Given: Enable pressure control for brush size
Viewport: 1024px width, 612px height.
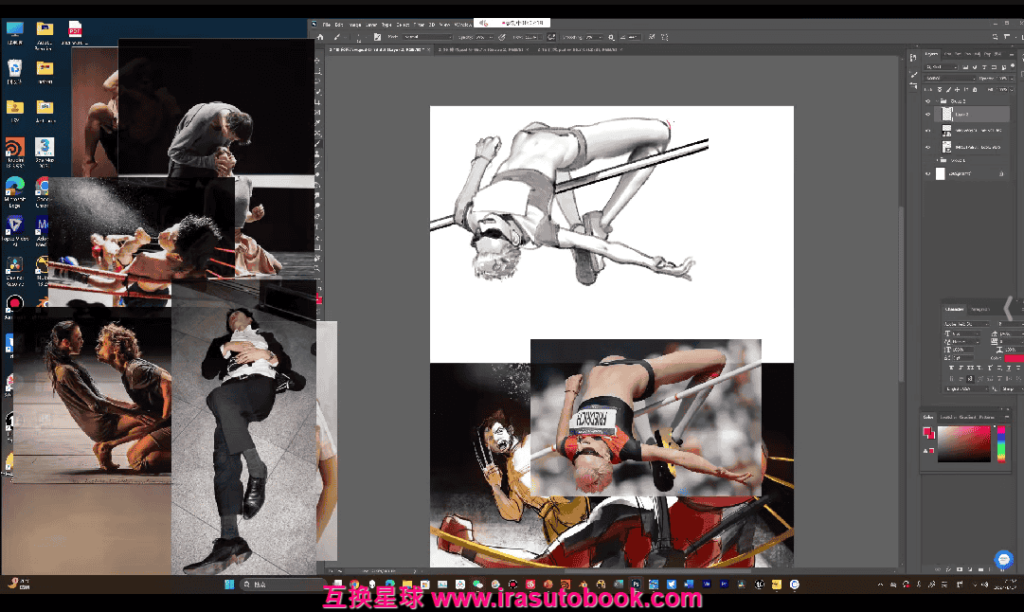Looking at the screenshot, I should pos(652,37).
